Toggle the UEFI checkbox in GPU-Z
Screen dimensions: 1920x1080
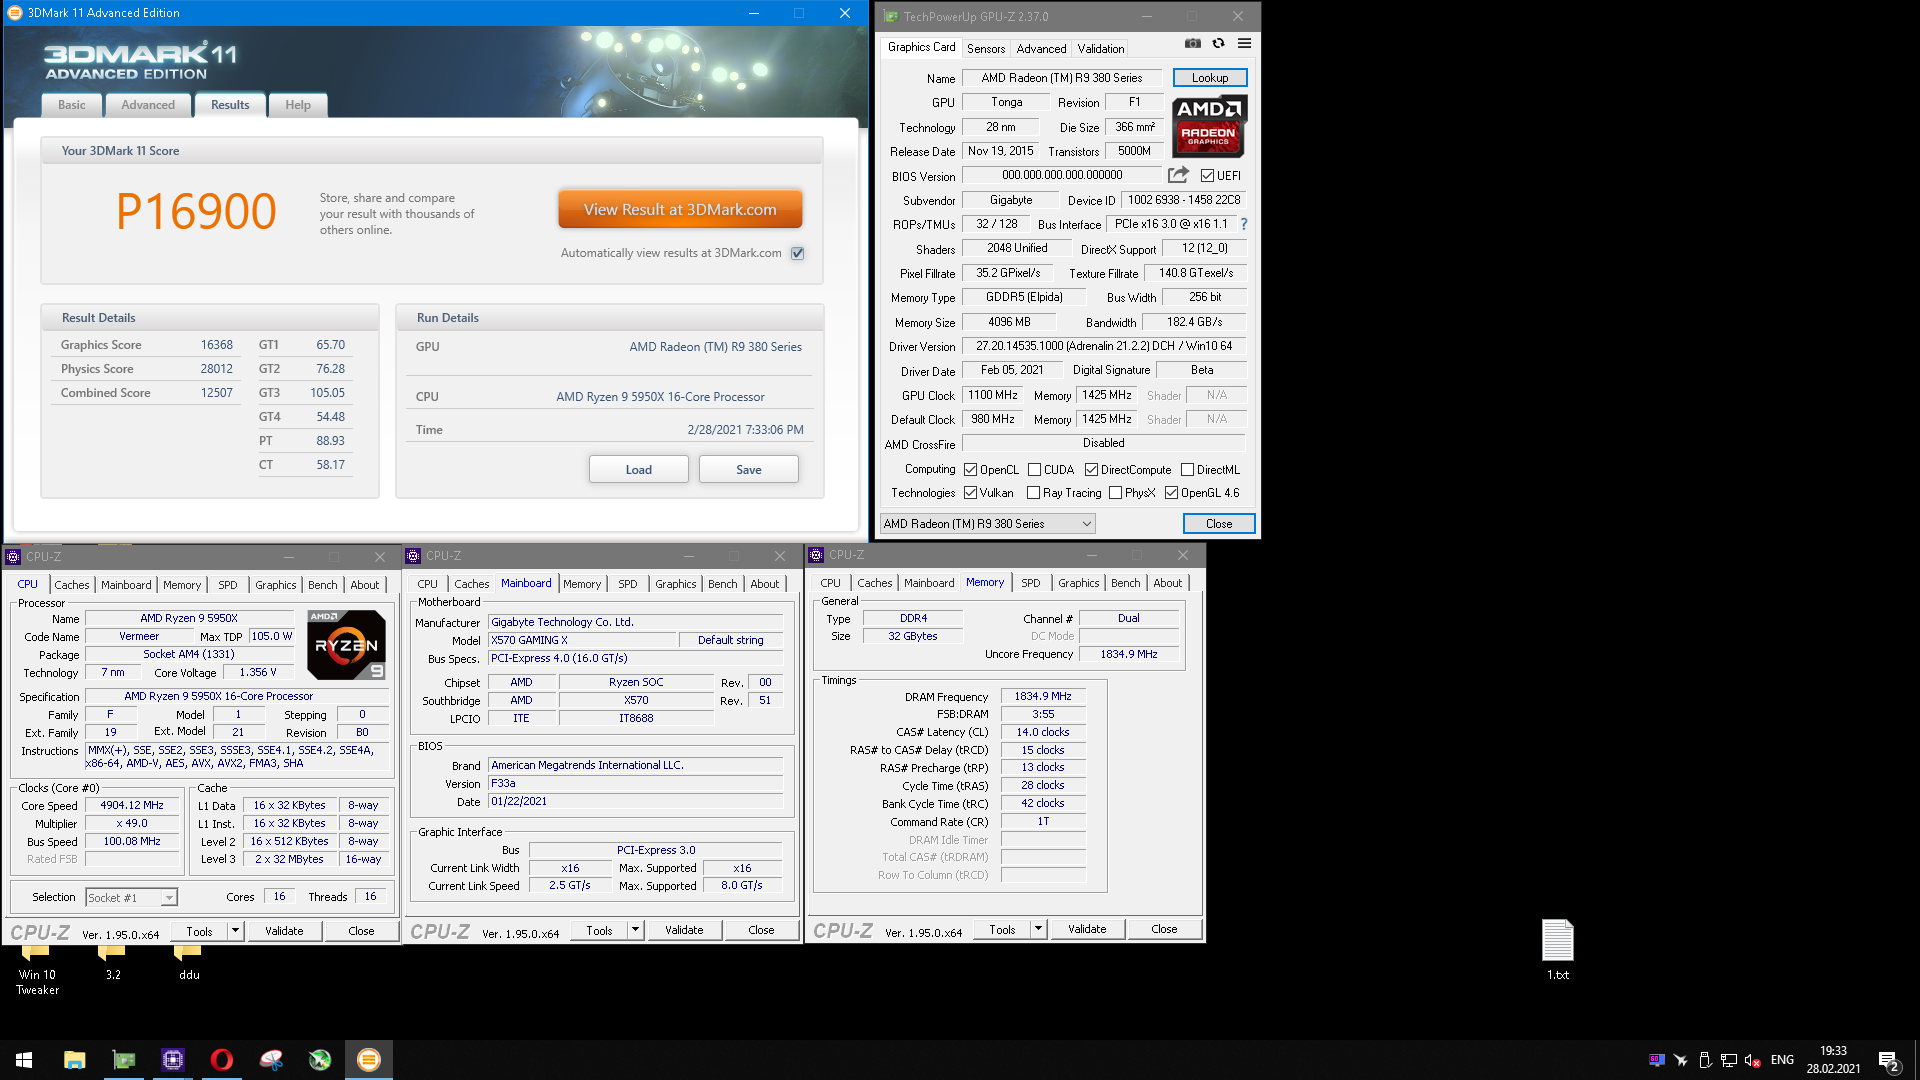point(1207,176)
